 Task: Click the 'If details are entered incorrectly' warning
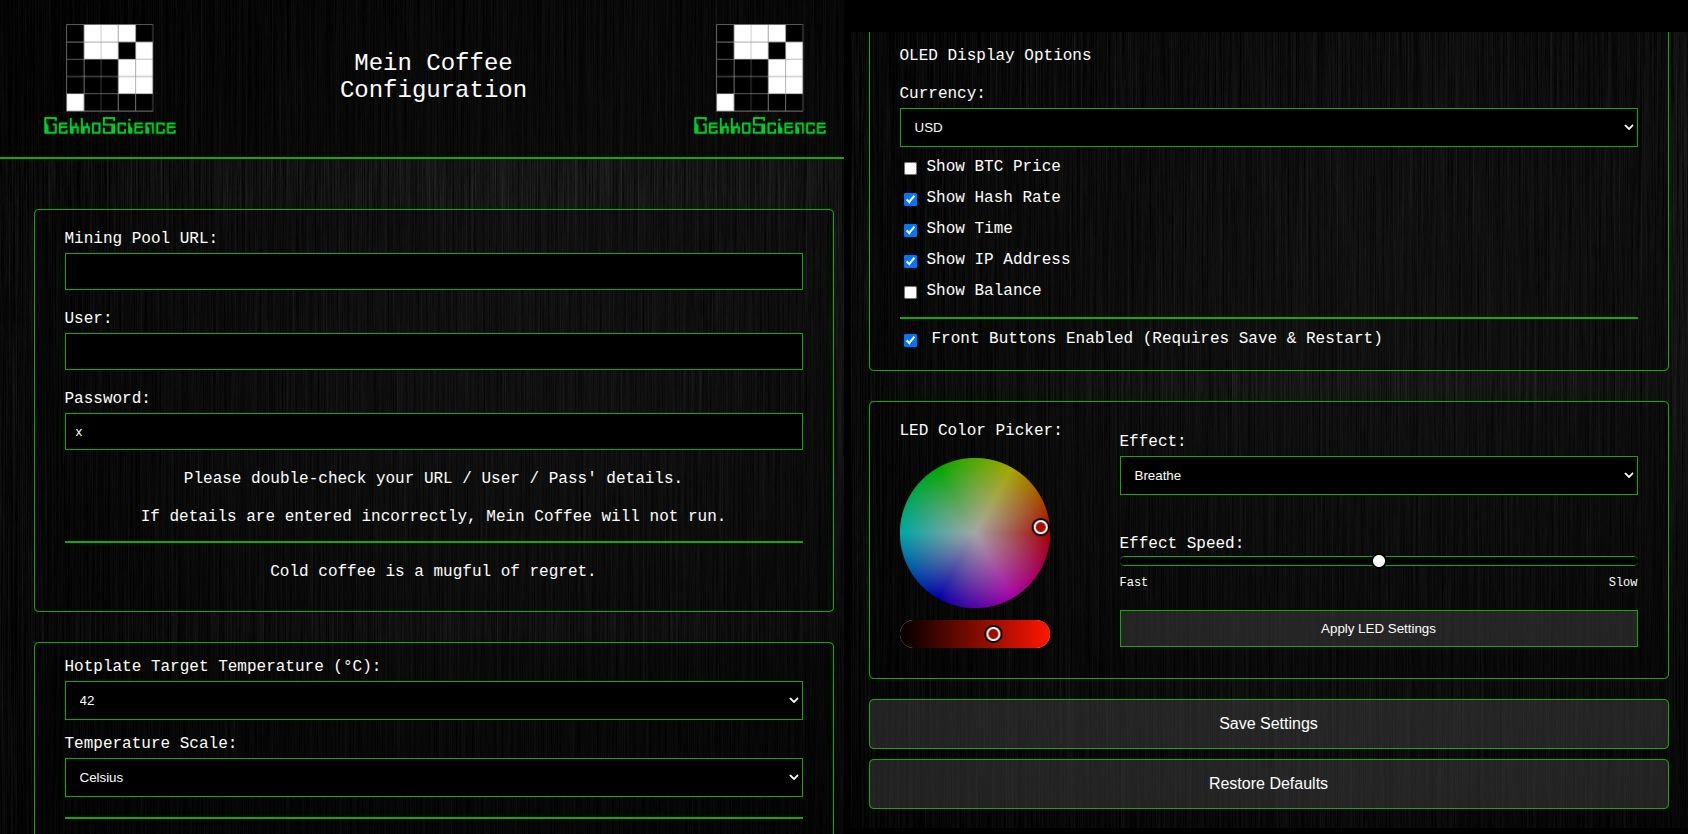(433, 516)
